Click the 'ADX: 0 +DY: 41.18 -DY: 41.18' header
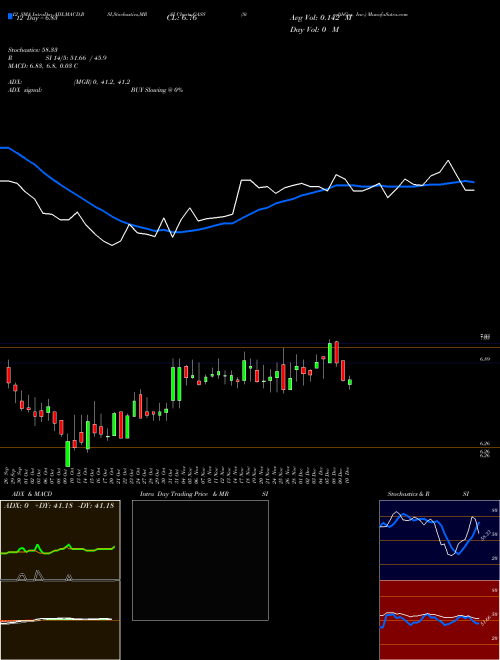The height and width of the screenshot is (660, 500). (x=59, y=506)
